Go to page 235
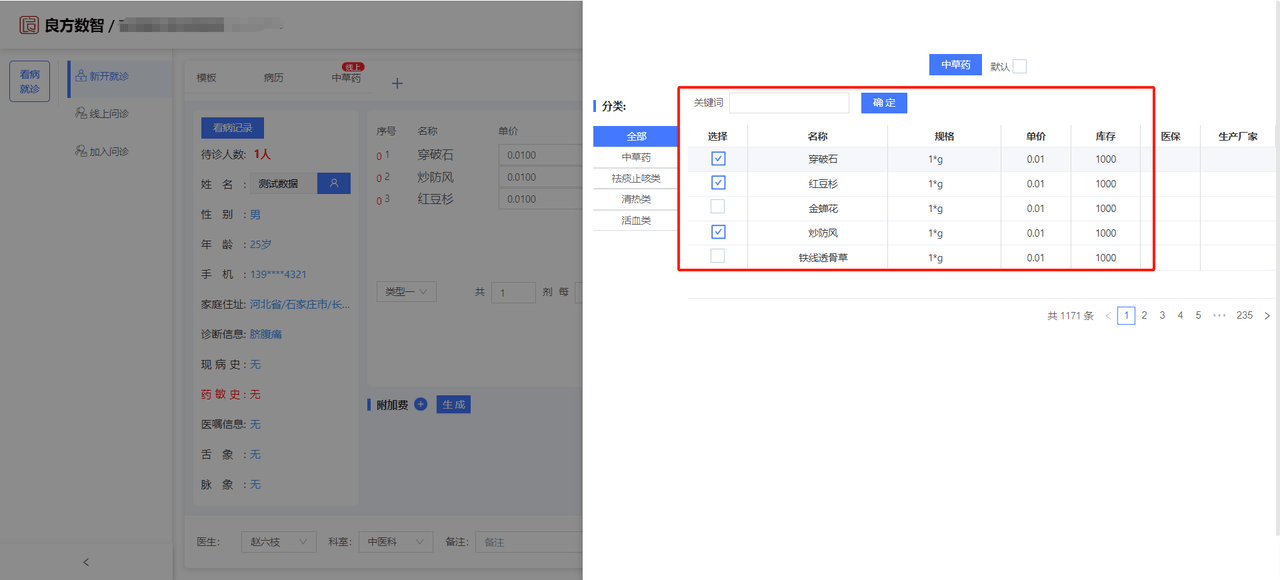Image resolution: width=1280 pixels, height=580 pixels. [1244, 316]
